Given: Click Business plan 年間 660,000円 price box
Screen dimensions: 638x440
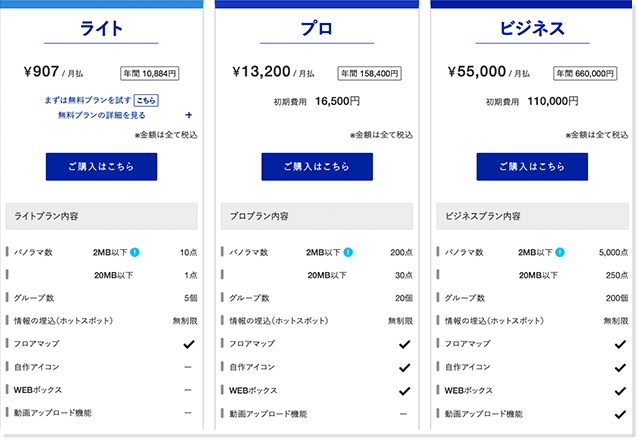Looking at the screenshot, I should [x=585, y=73].
